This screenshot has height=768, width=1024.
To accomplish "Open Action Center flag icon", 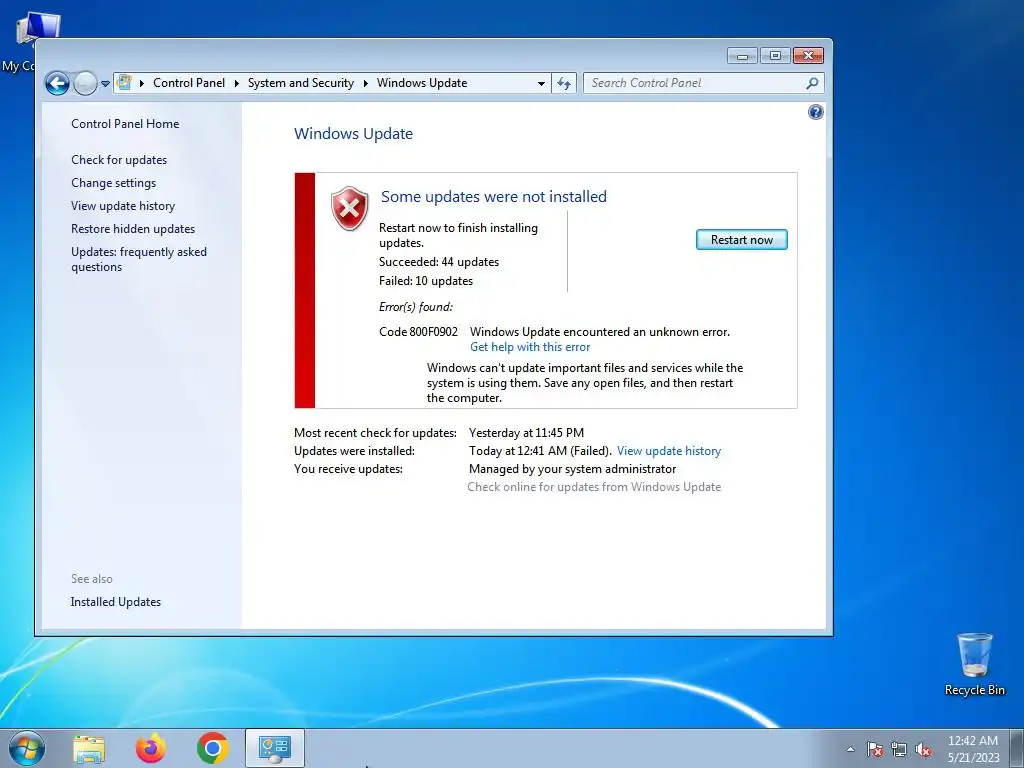I will [875, 749].
